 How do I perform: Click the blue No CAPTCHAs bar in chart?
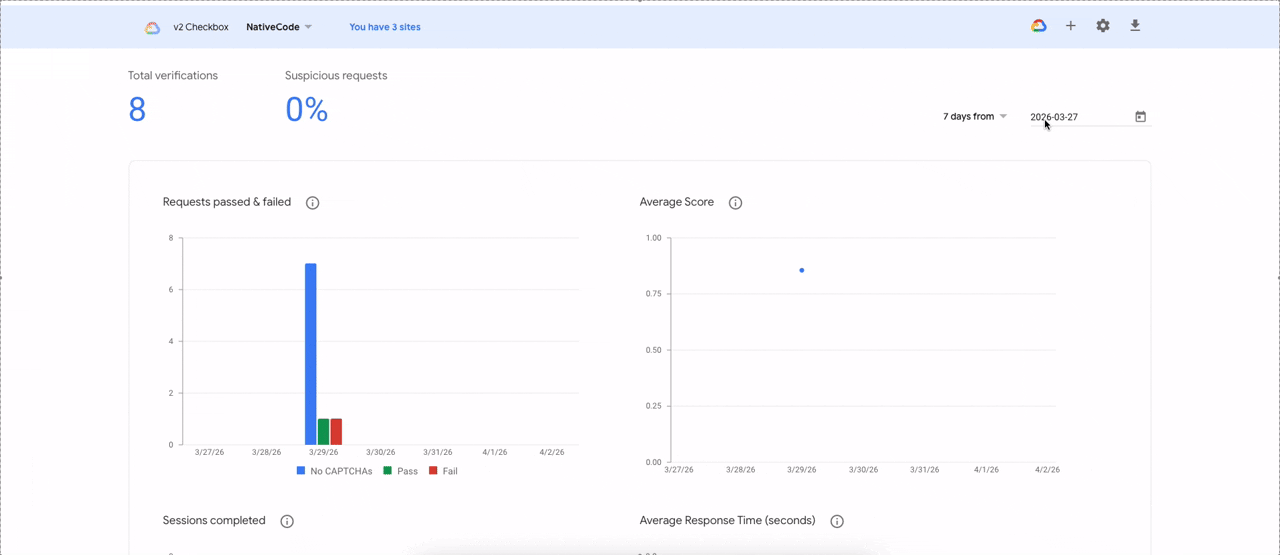[x=311, y=354]
